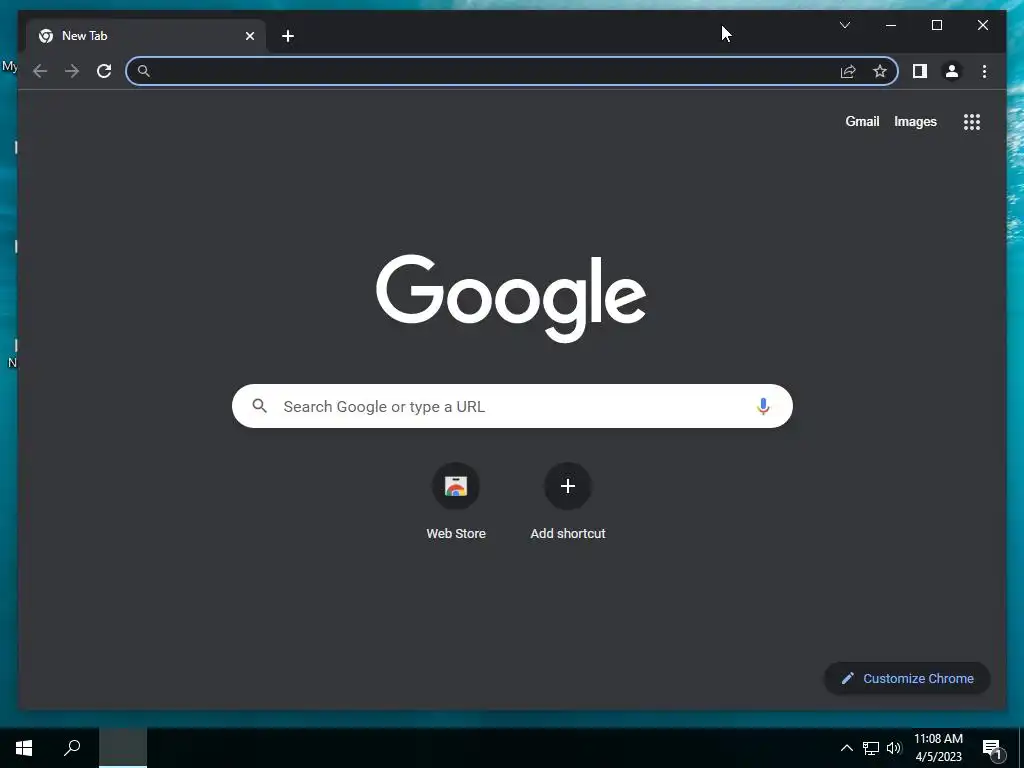Open the Images link
1024x768 pixels.
(915, 121)
